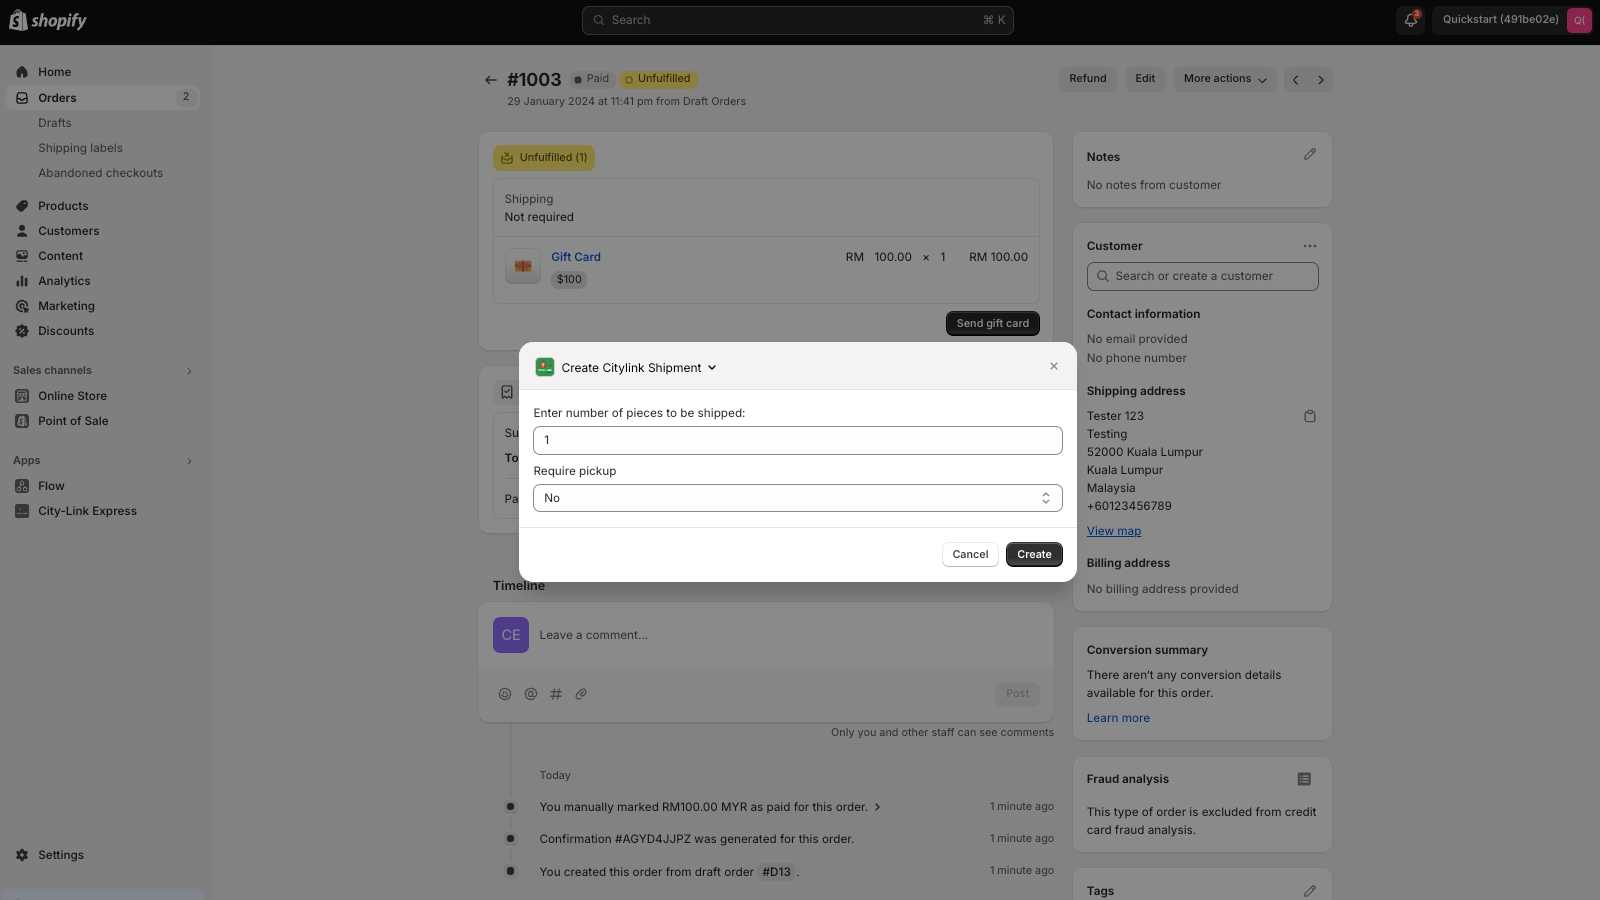This screenshot has width=1600, height=900.
Task: Close the Create Citylink Shipment dialog
Action: (x=1054, y=366)
